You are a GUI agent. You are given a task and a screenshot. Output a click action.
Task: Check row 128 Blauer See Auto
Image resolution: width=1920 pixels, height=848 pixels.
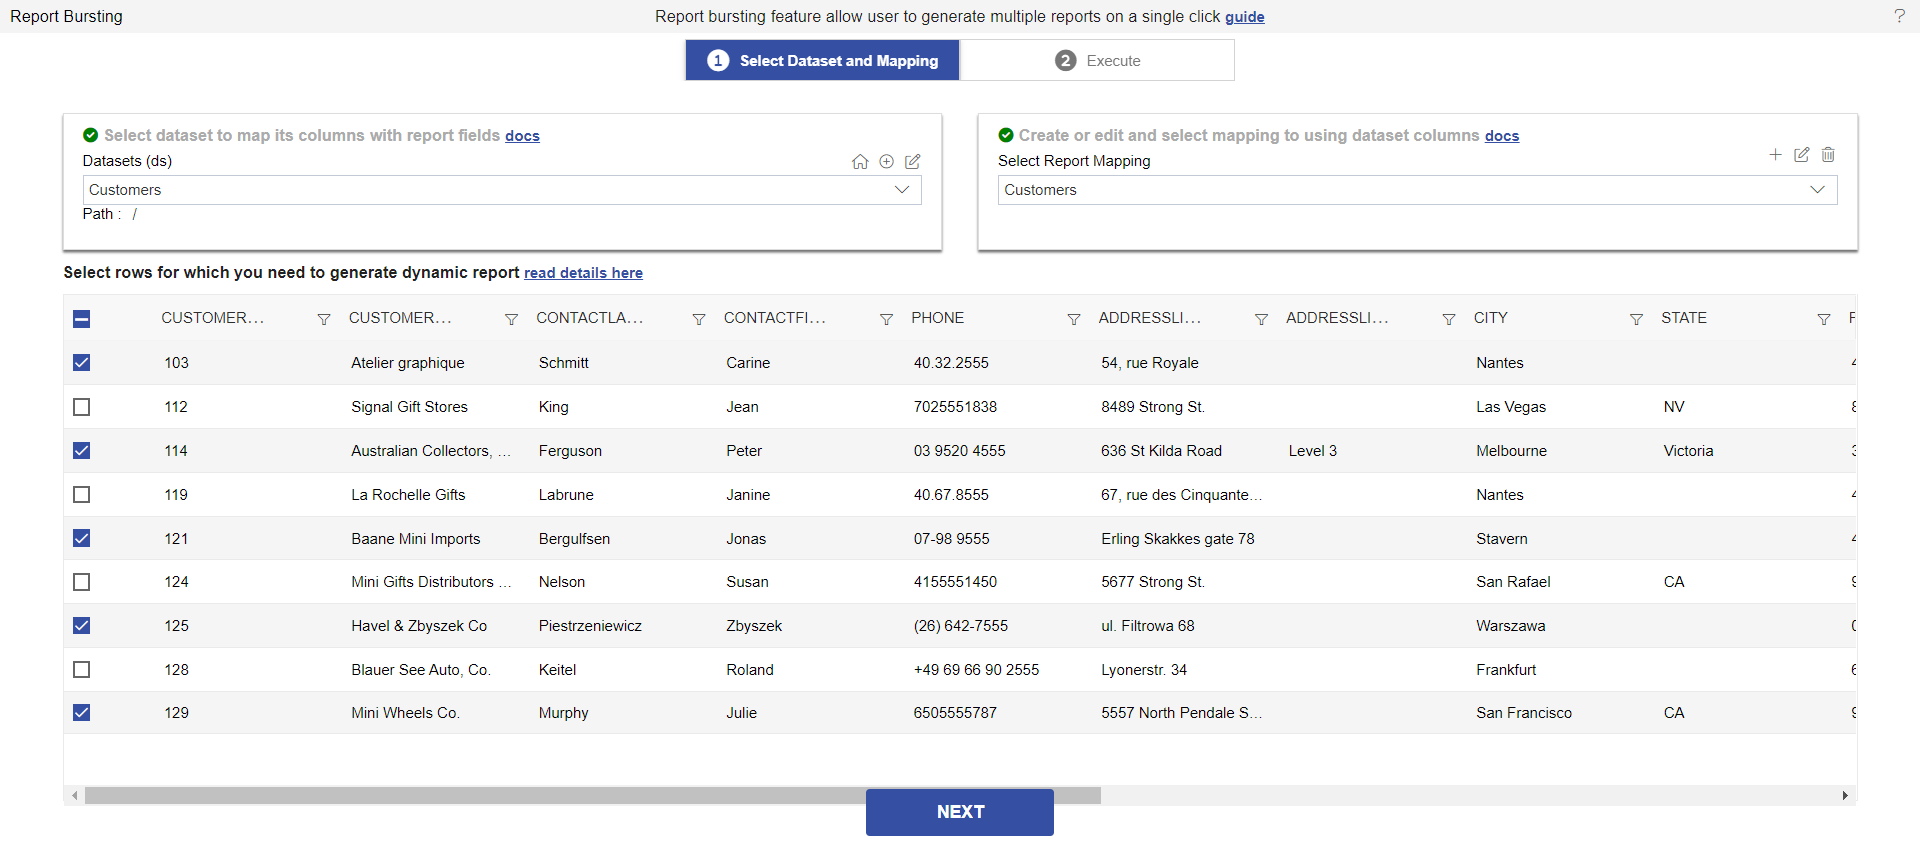coord(82,670)
